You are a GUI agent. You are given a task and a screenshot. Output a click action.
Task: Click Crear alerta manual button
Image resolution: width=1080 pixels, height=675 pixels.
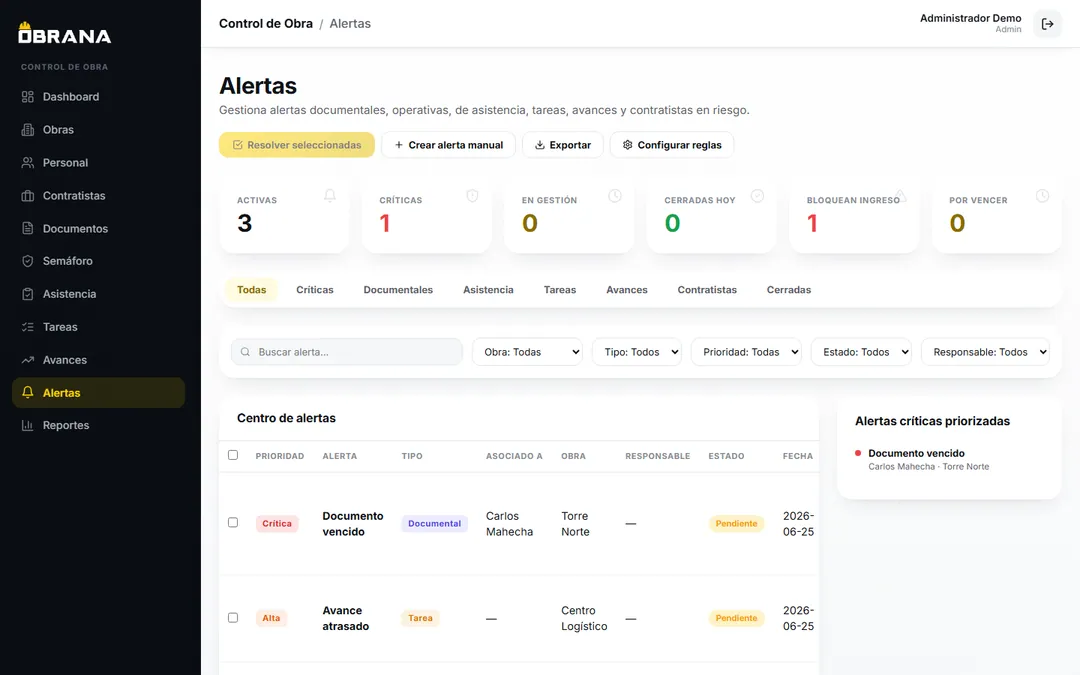click(x=448, y=145)
